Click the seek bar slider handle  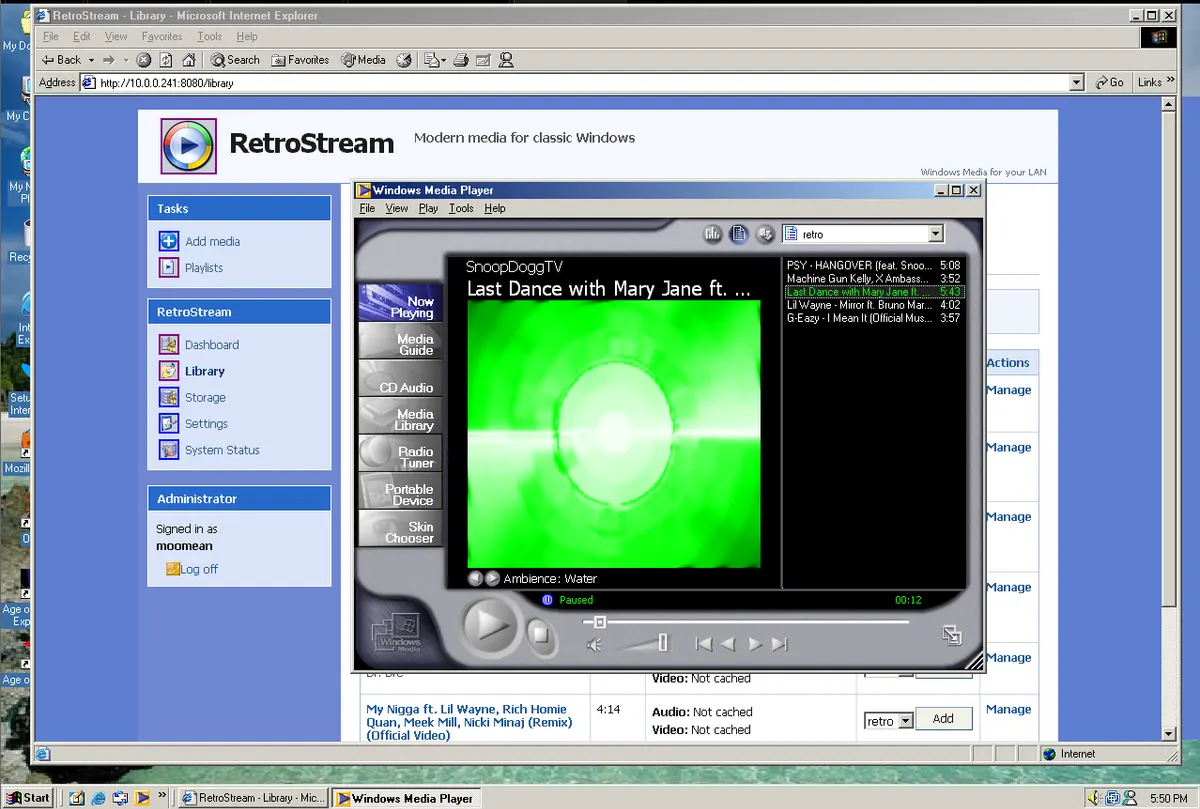coord(600,622)
